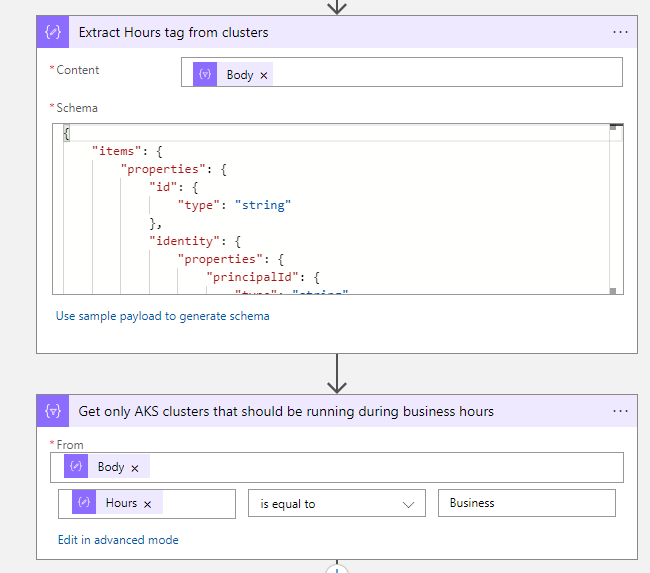The image size is (650, 573).
Task: Remove Body token from Content field
Action: pos(264,75)
